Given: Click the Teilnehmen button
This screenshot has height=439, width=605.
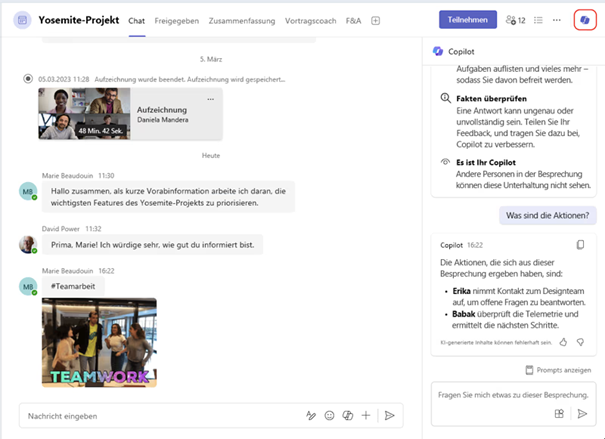Looking at the screenshot, I should (467, 20).
